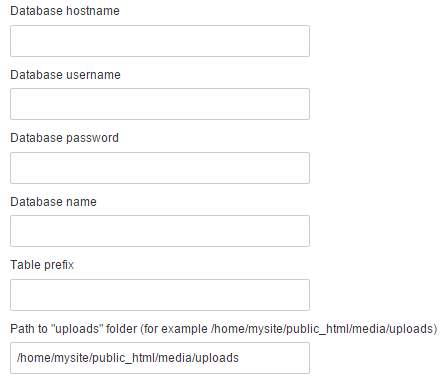Click the Database name text field
The image size is (445, 381).
click(160, 231)
